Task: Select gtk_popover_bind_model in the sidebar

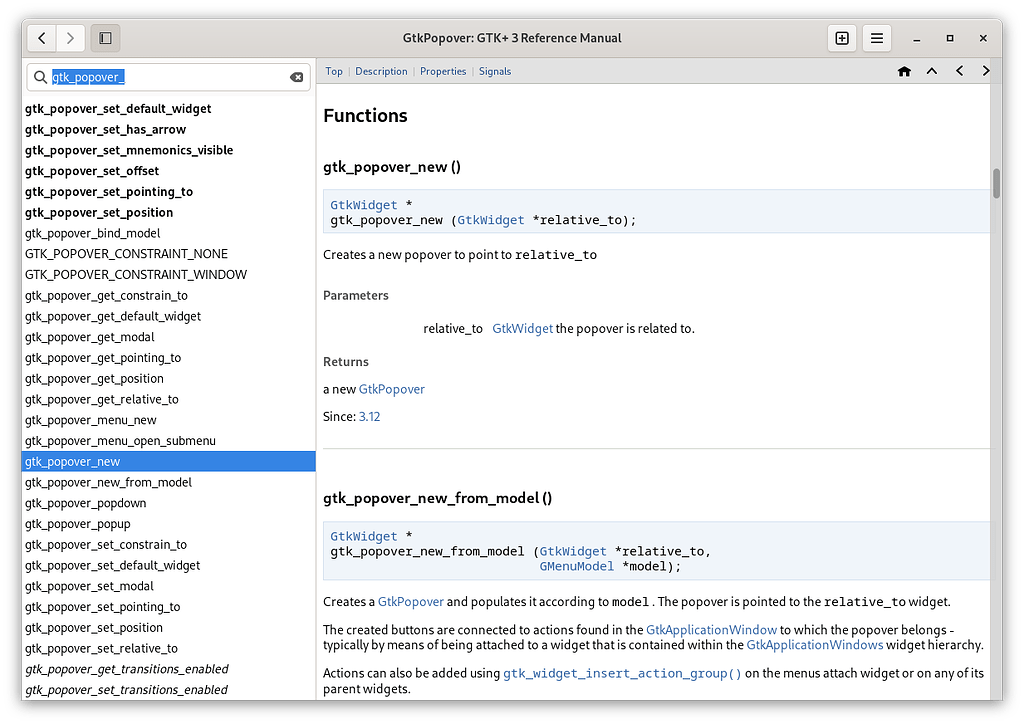Action: click(90, 233)
